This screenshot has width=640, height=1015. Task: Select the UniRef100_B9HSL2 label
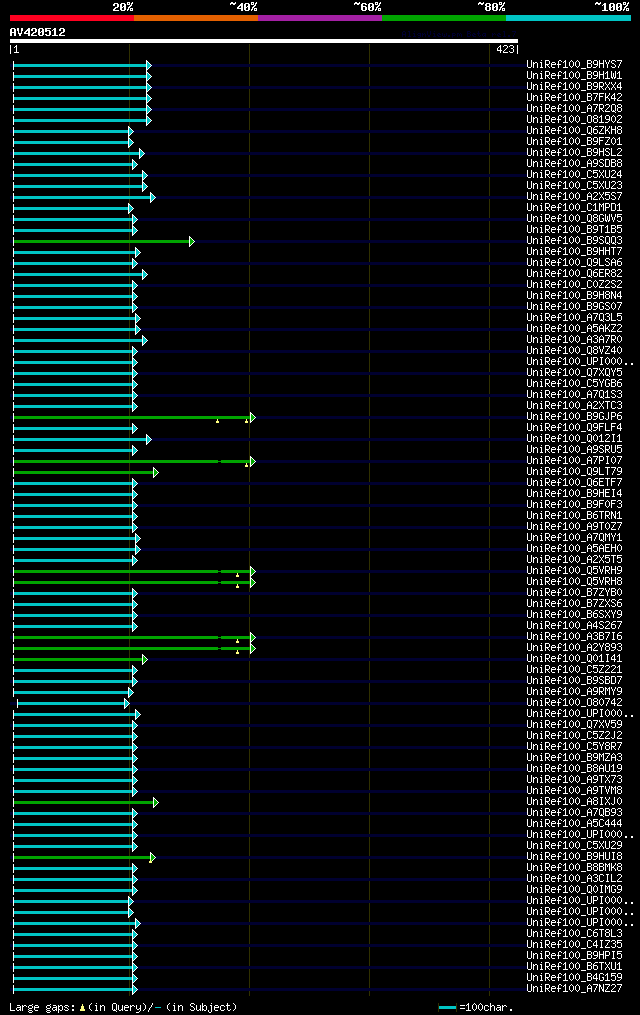574,153
